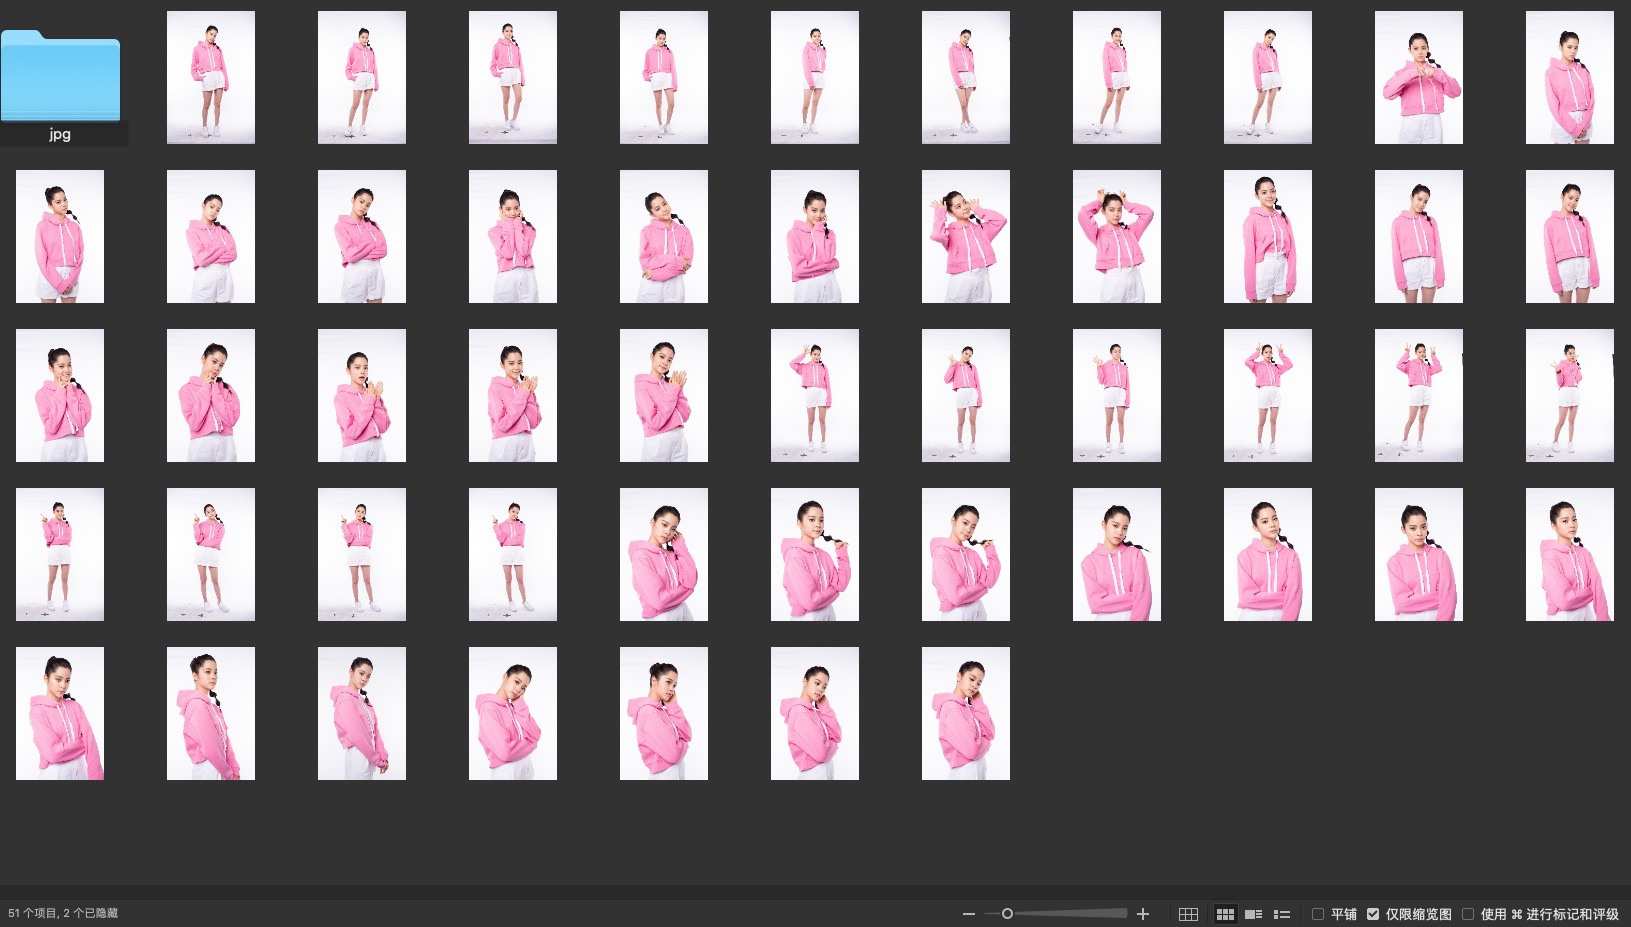Select the first thumbnail in the bottom row
Viewport: 1631px width, 927px height.
pyautogui.click(x=60, y=713)
